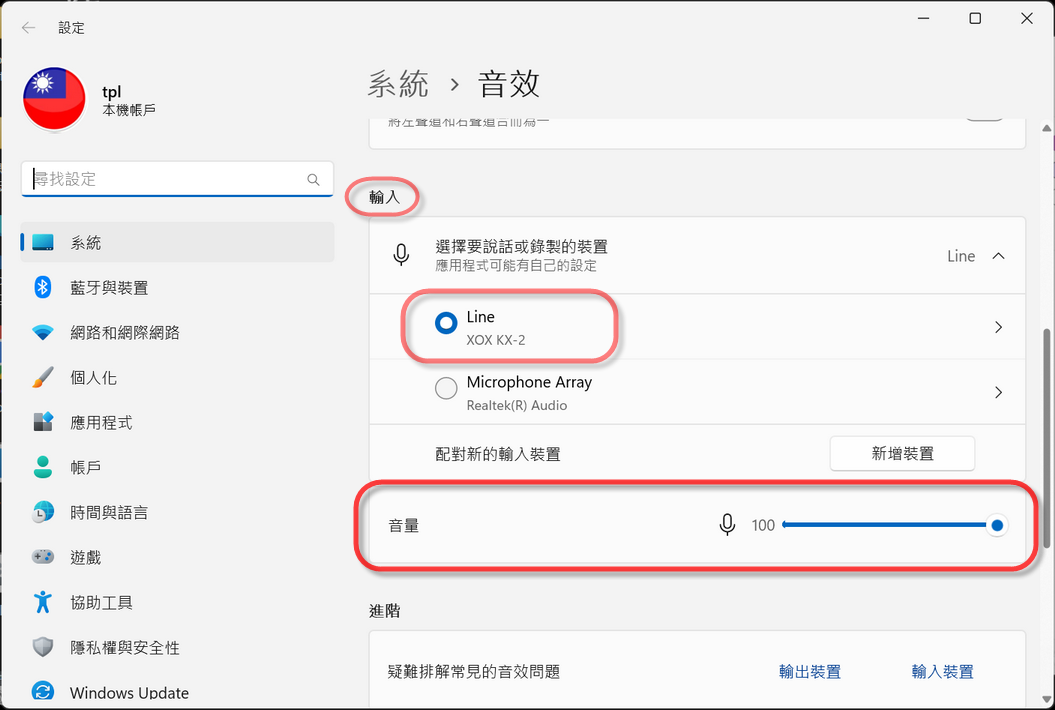Open 個人化 paintbrush icon
Image resolution: width=1055 pixels, height=710 pixels.
point(43,378)
